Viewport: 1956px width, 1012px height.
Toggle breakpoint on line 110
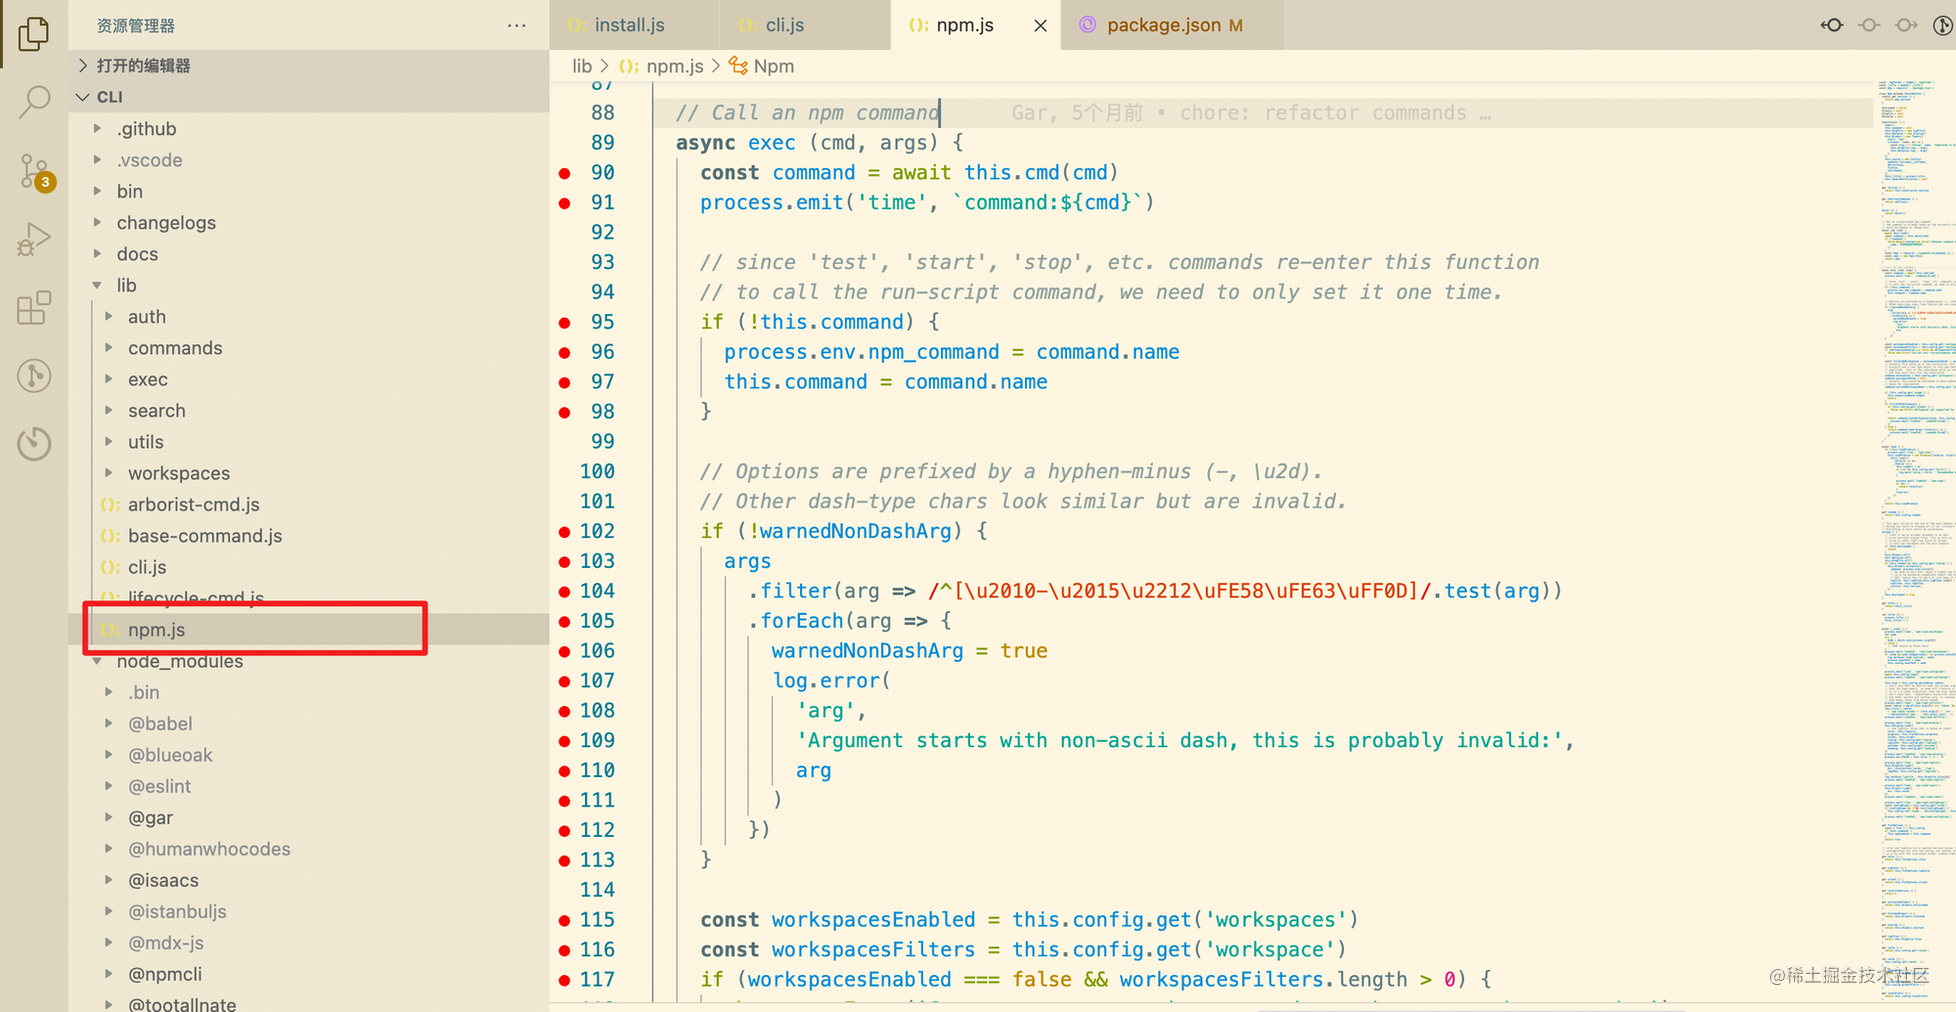[565, 771]
